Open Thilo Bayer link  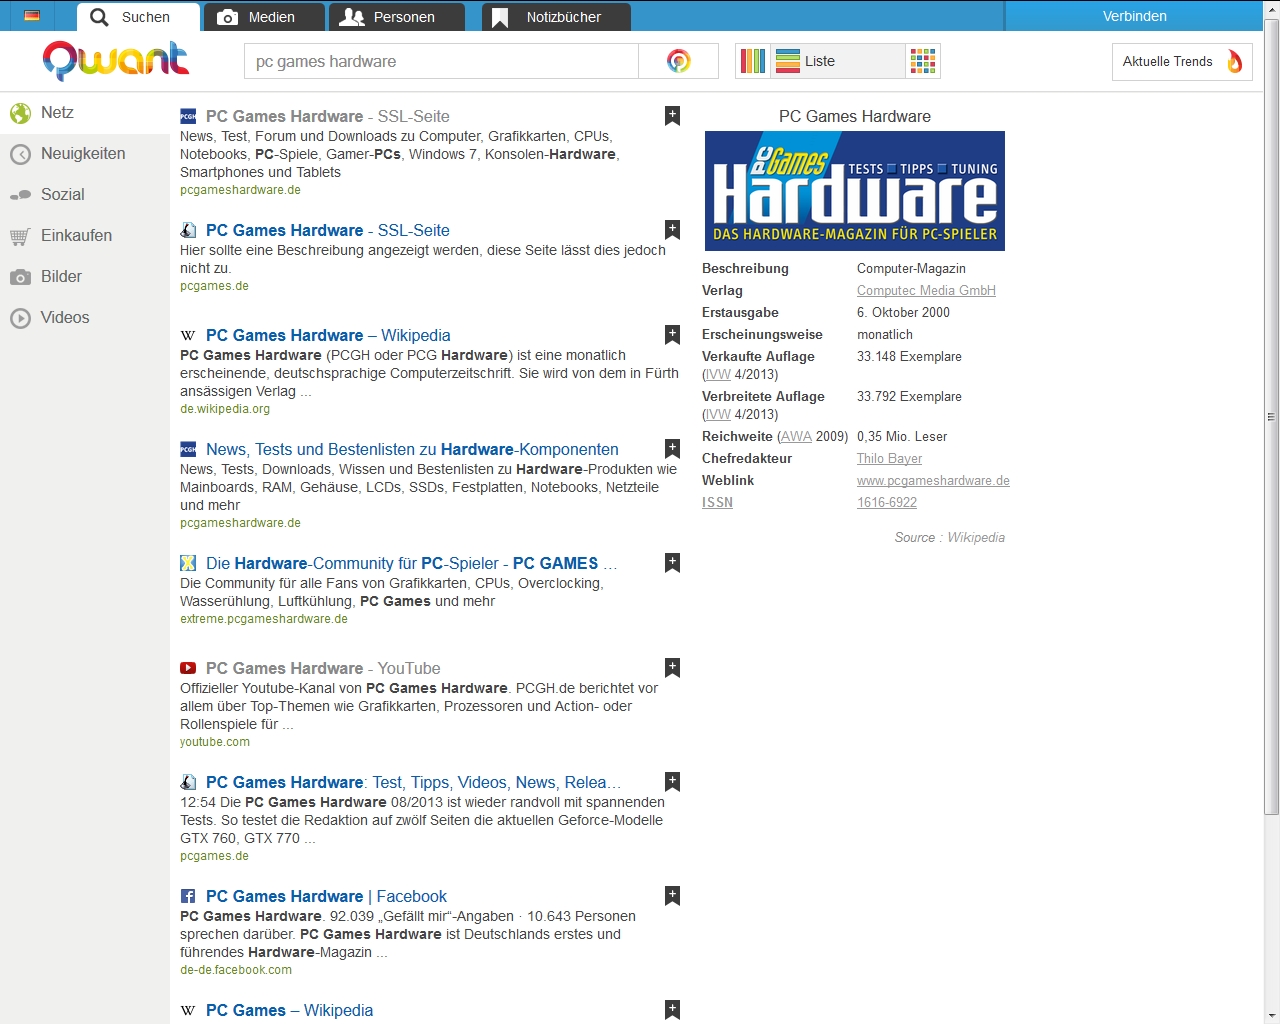(889, 459)
